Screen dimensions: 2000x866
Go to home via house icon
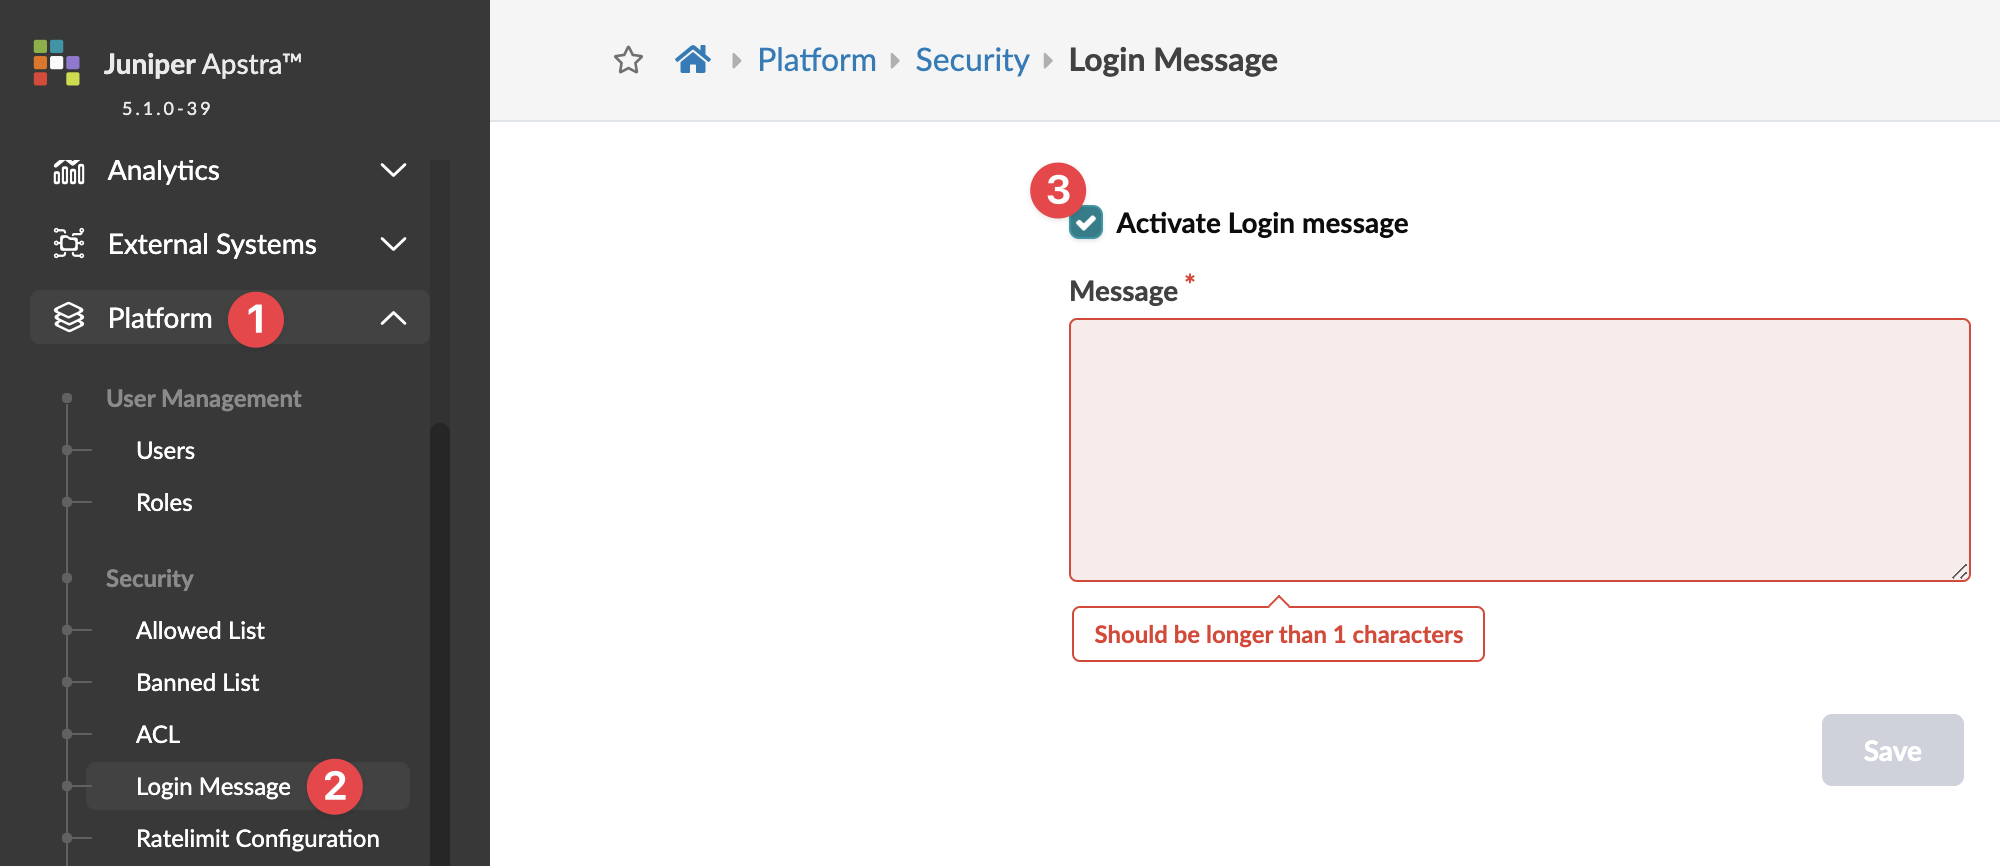pyautogui.click(x=692, y=60)
